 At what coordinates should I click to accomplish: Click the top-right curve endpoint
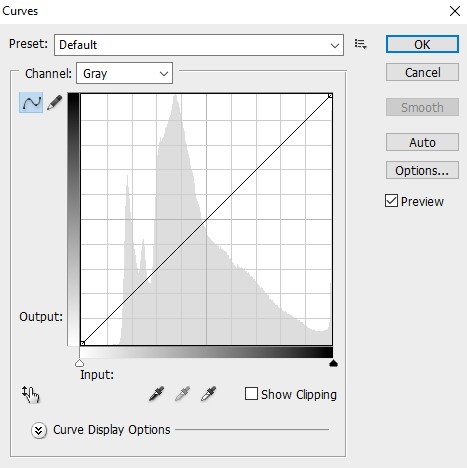[330, 96]
